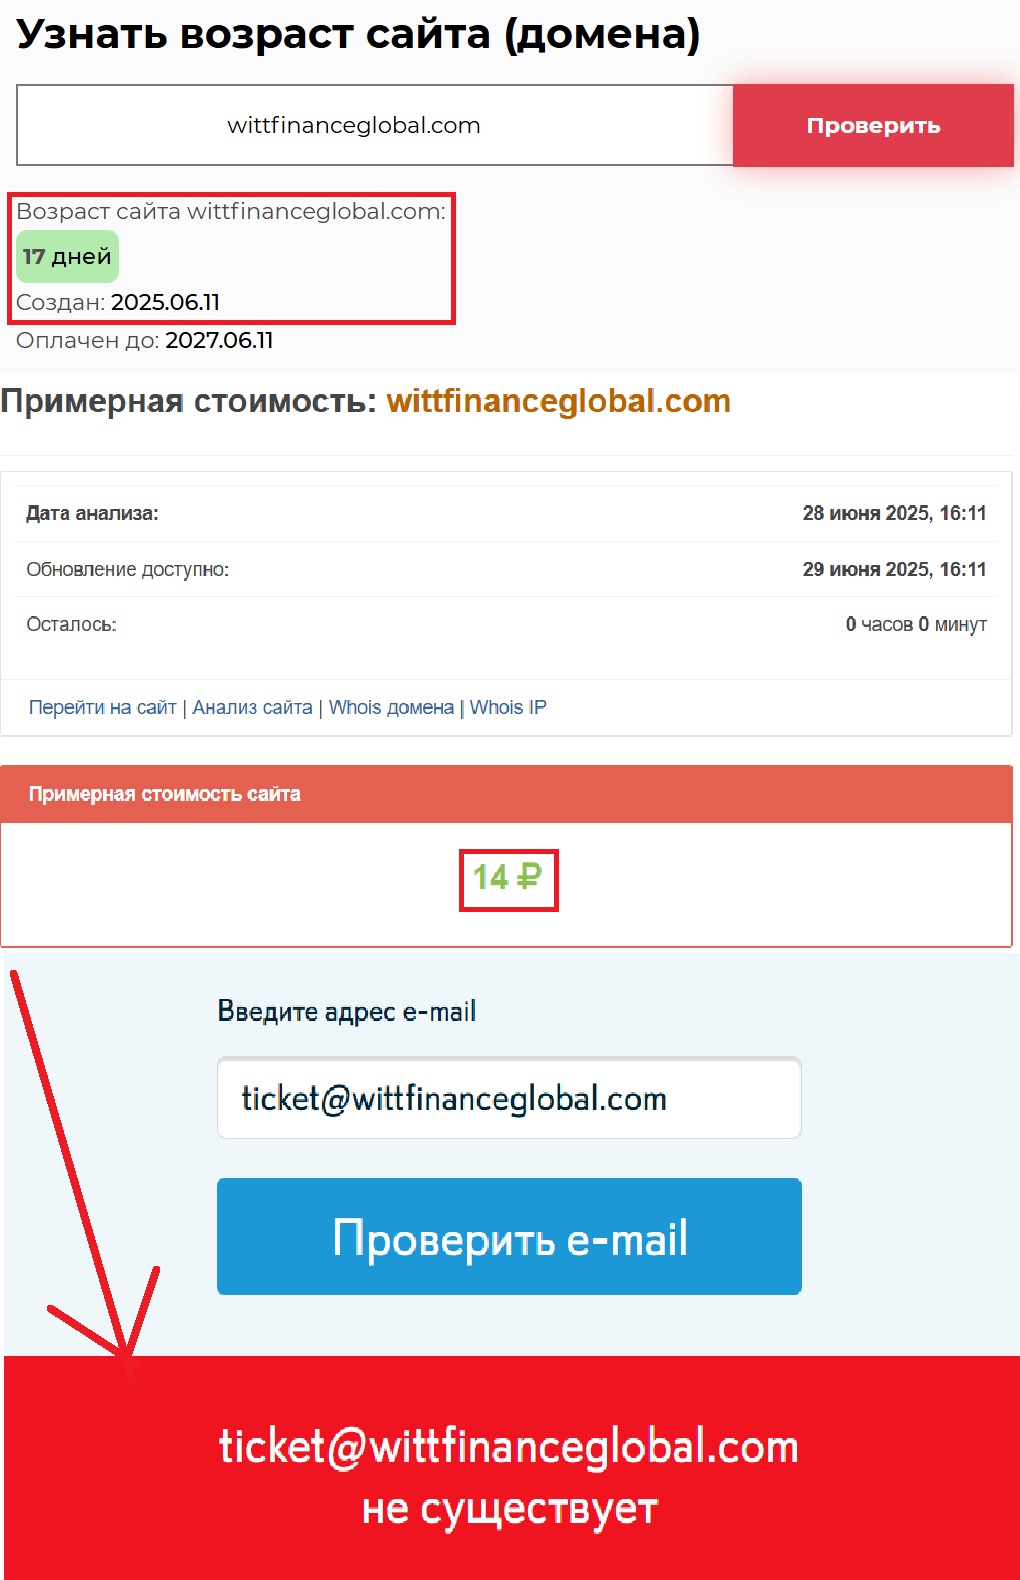The image size is (1020, 1580).
Task: Click the 14 ₽ estimated value
Action: click(x=507, y=878)
